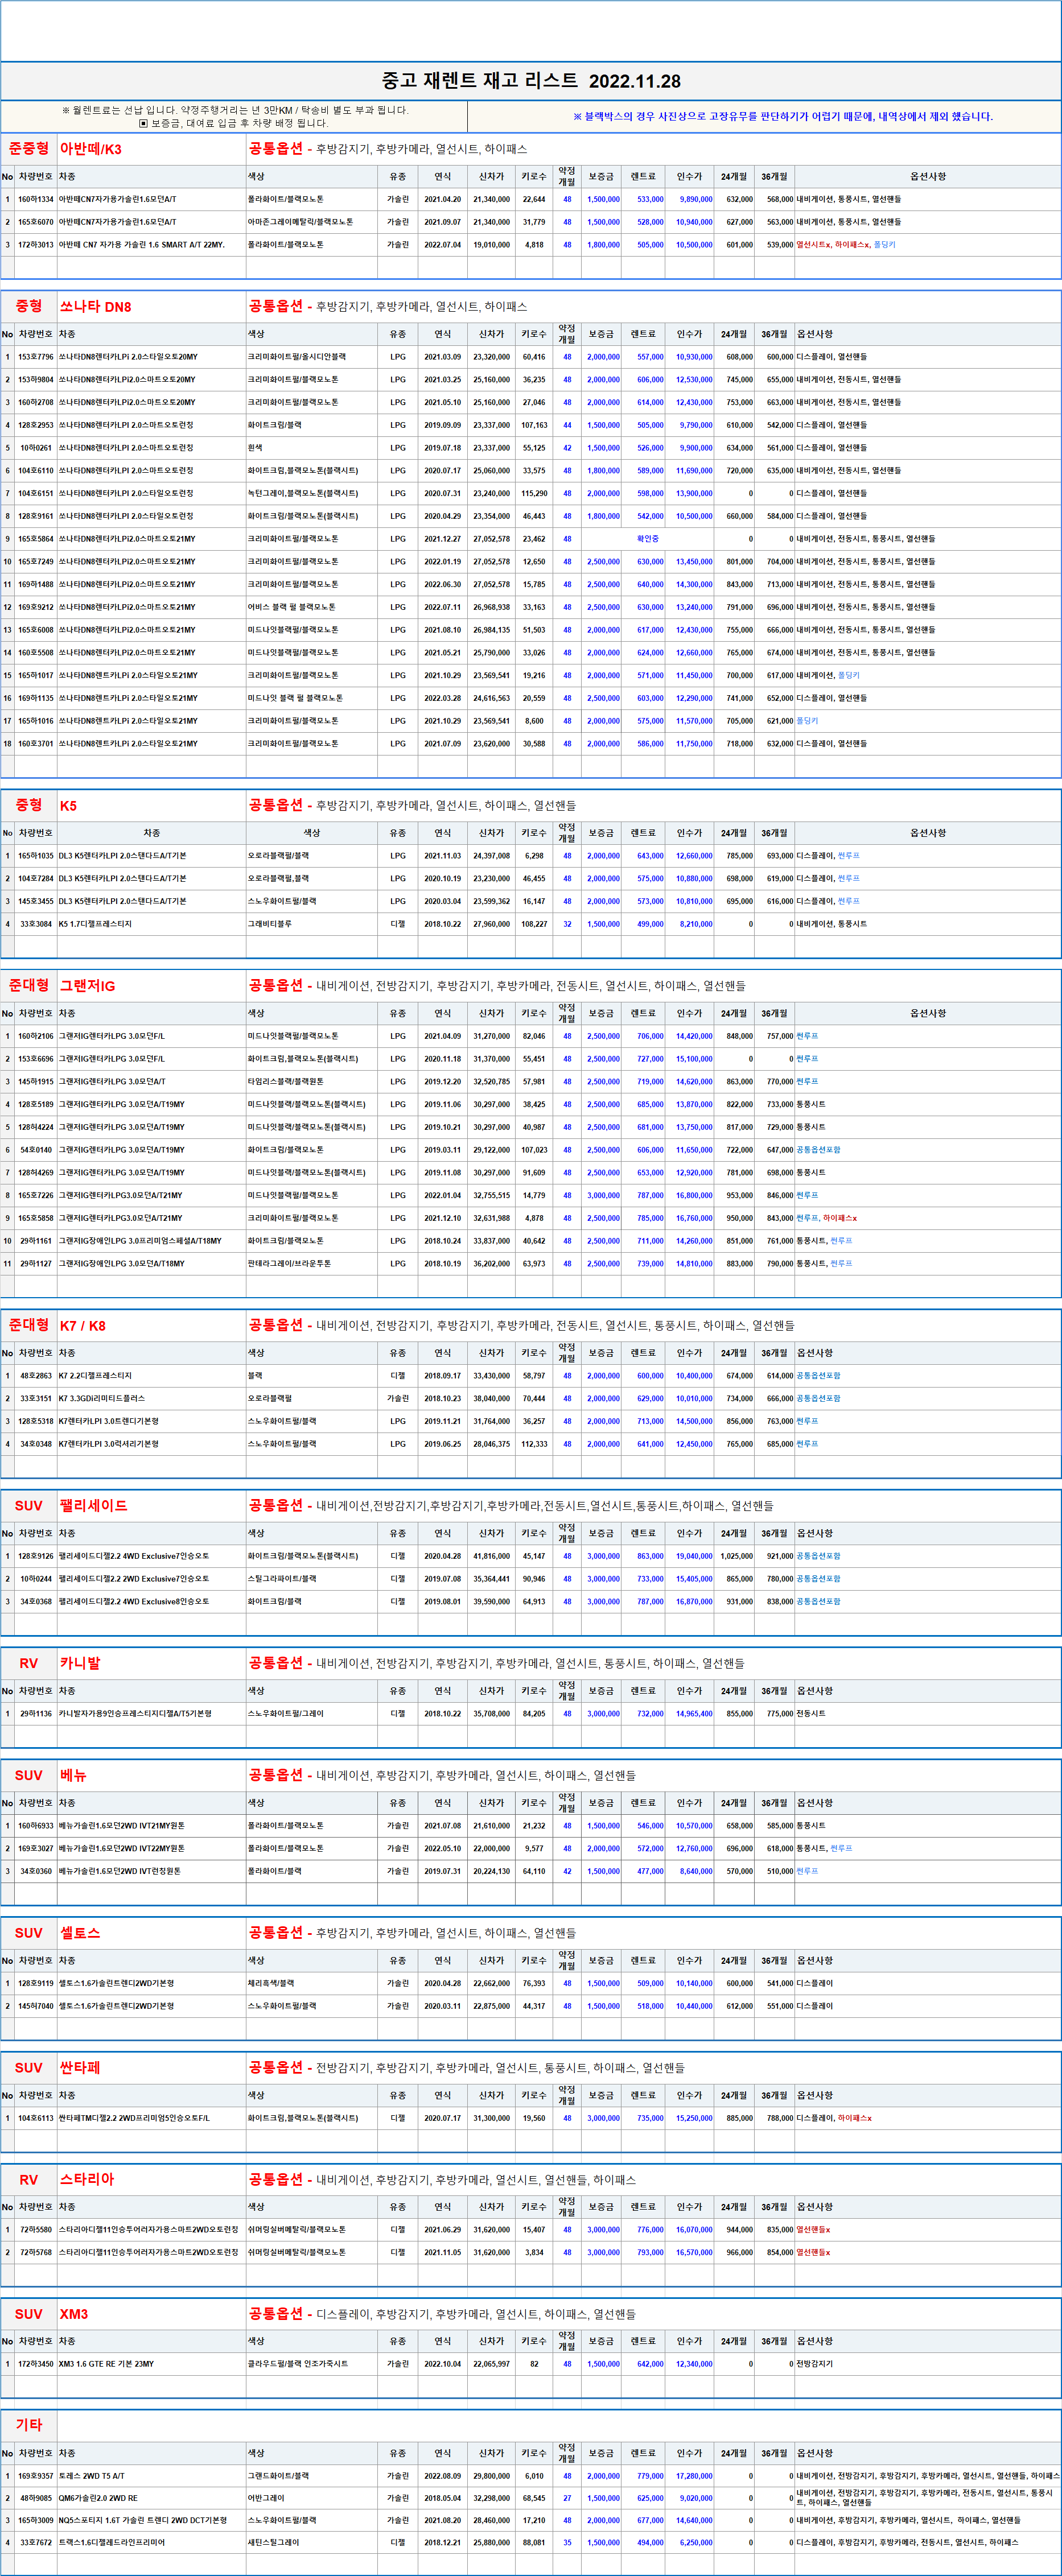Click plate number 34호0348
This screenshot has width=1062, height=2576.
(36, 1444)
